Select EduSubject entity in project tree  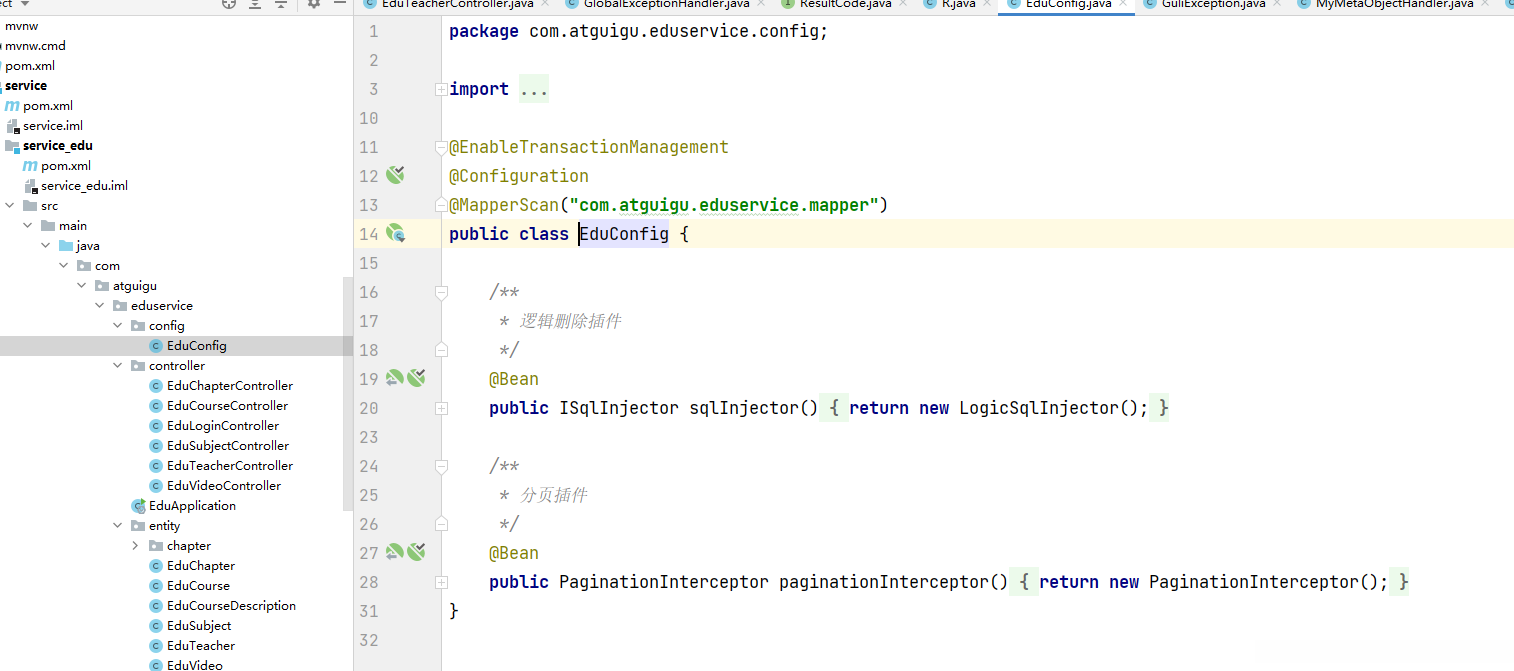199,626
